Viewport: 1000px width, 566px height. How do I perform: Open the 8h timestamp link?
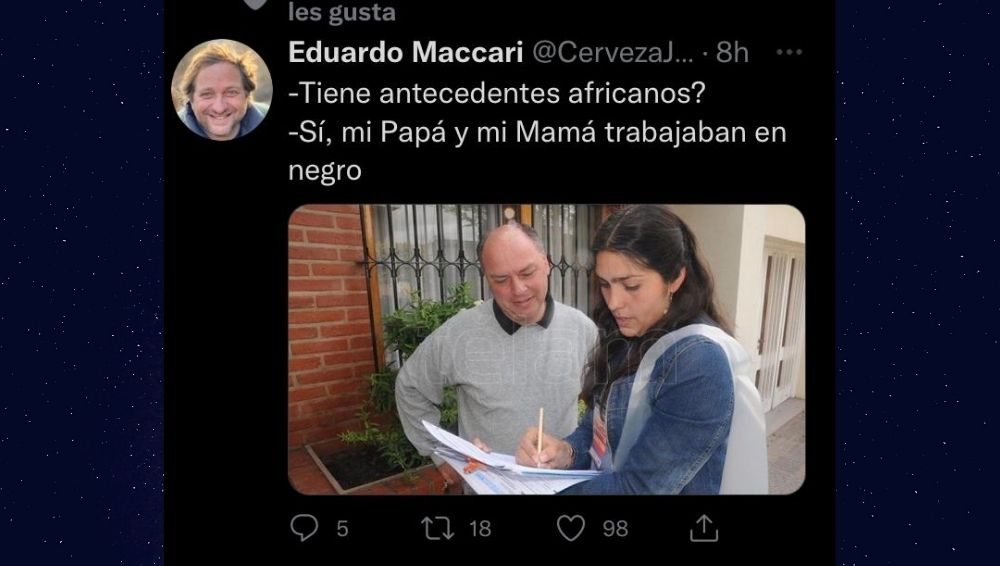click(x=732, y=52)
